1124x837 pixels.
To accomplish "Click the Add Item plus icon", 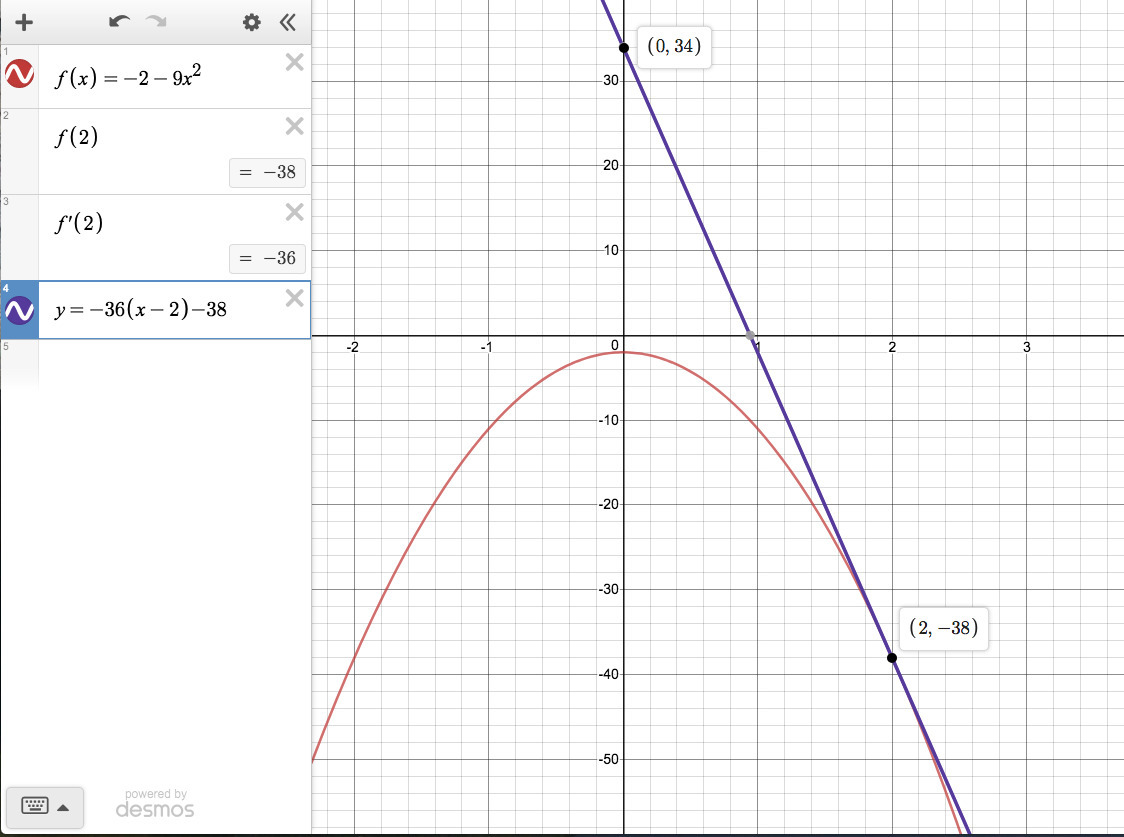I will point(24,22).
